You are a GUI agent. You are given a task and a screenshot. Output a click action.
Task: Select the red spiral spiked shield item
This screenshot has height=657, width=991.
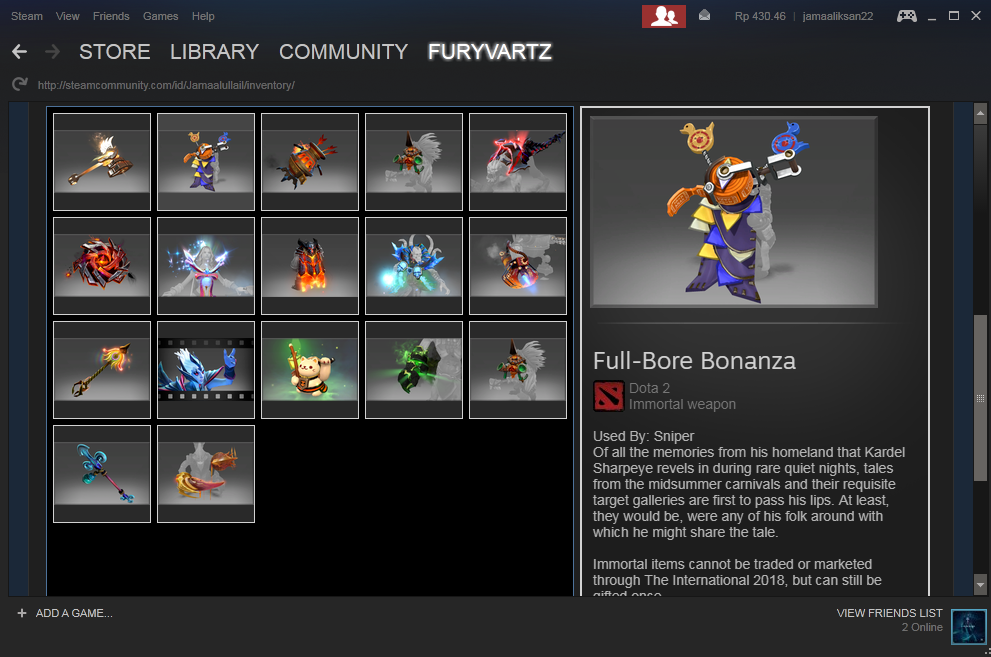[102, 266]
